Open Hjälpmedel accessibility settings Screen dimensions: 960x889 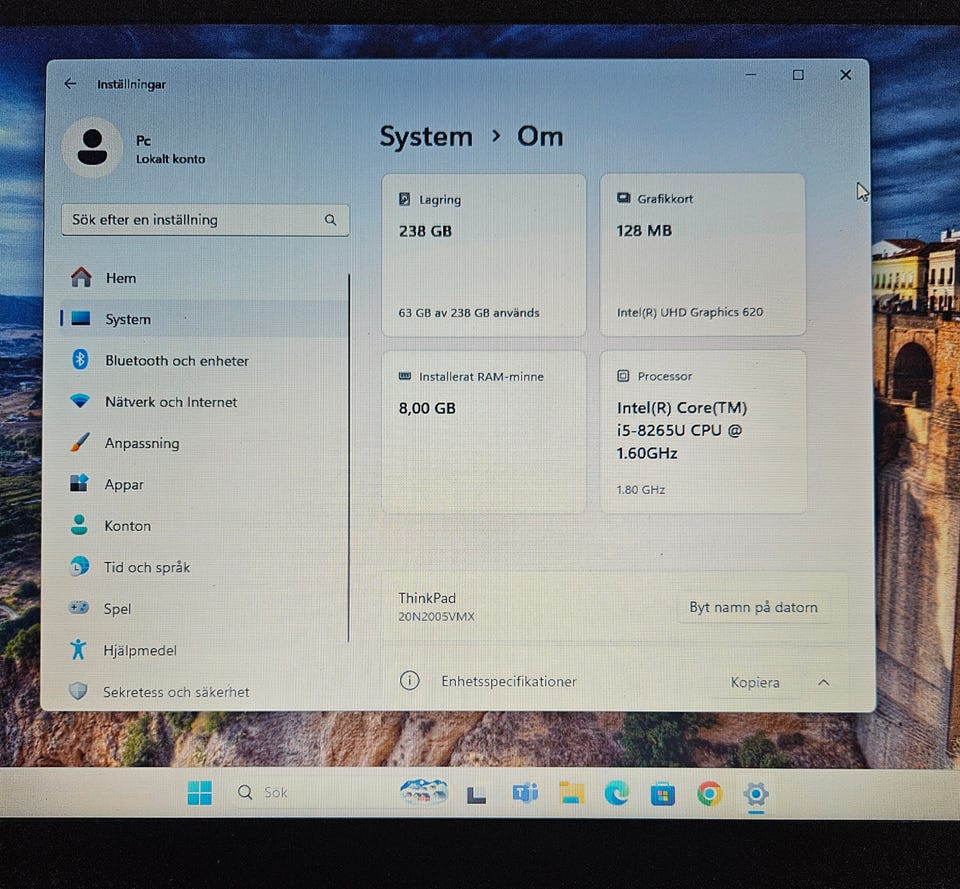[139, 651]
